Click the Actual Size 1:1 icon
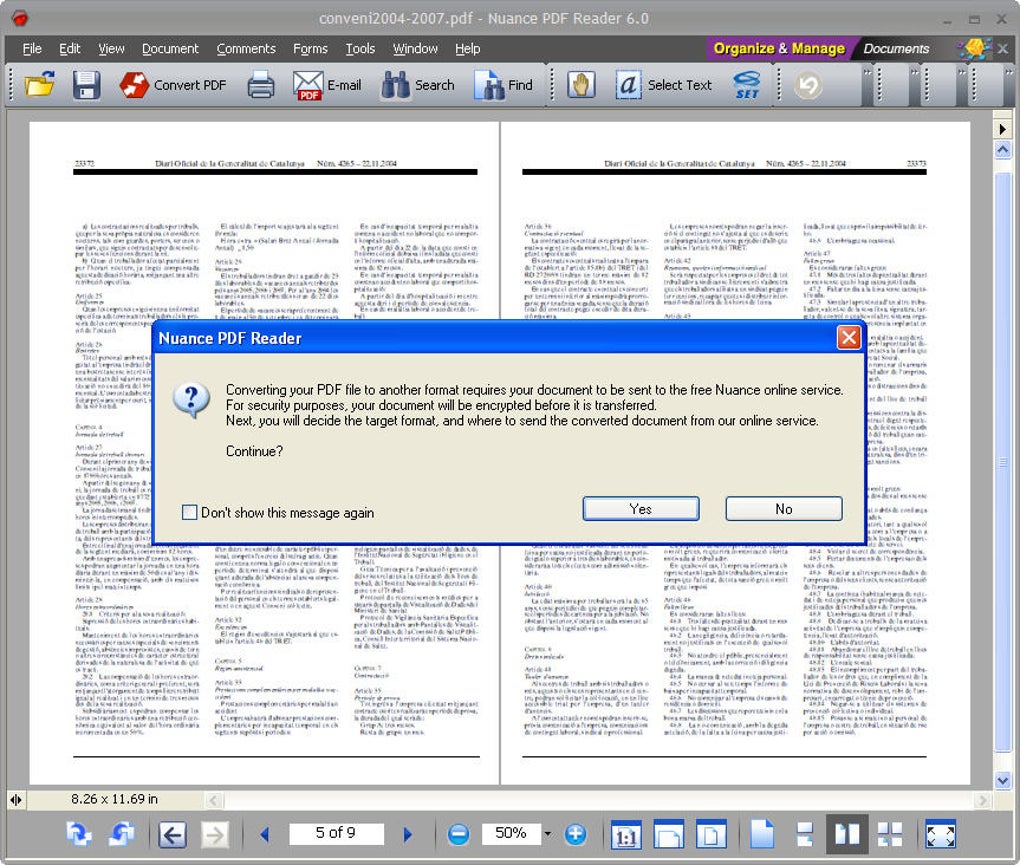The width and height of the screenshot is (1020, 865). [x=626, y=834]
